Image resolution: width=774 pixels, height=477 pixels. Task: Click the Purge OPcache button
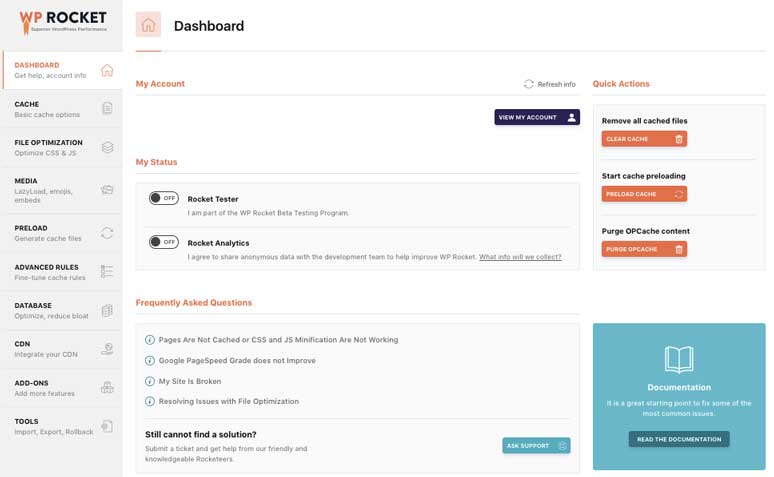point(644,249)
